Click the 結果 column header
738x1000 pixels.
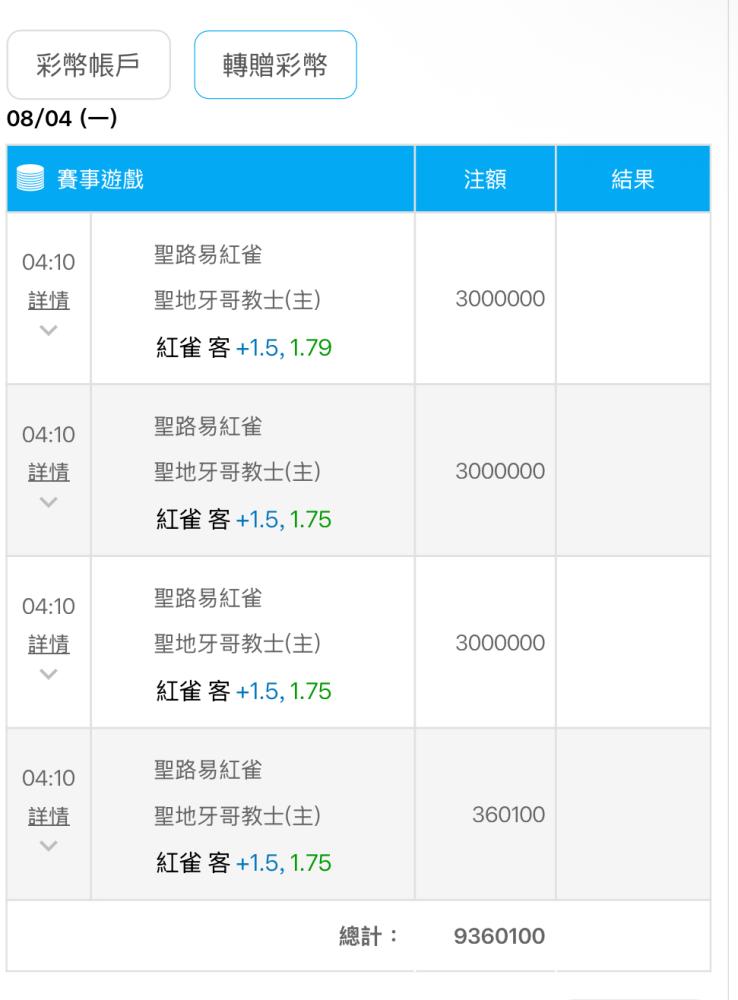[633, 179]
